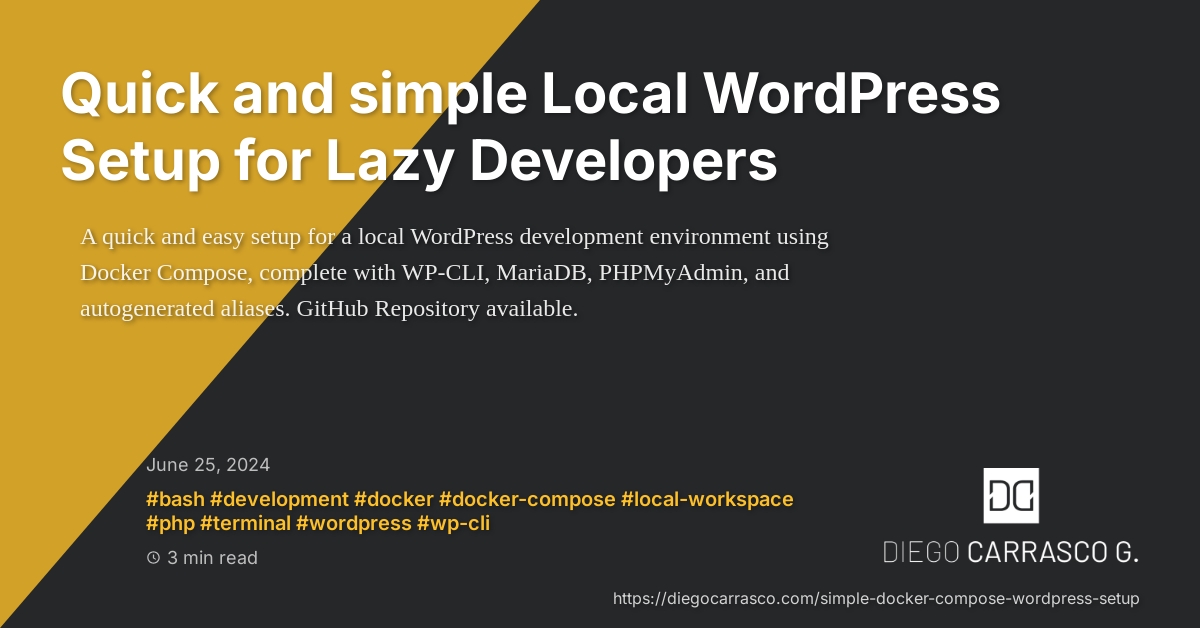Expand the tag list row

(470, 511)
